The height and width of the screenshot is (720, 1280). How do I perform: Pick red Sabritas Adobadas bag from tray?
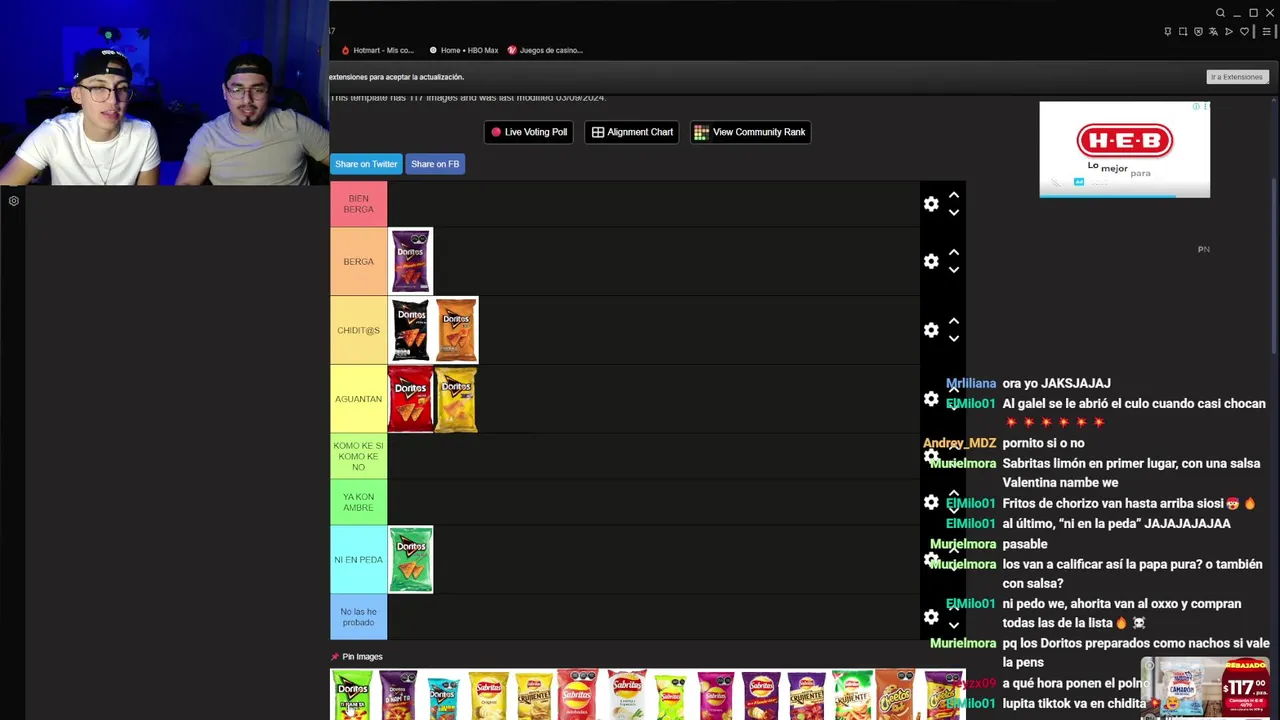578,695
